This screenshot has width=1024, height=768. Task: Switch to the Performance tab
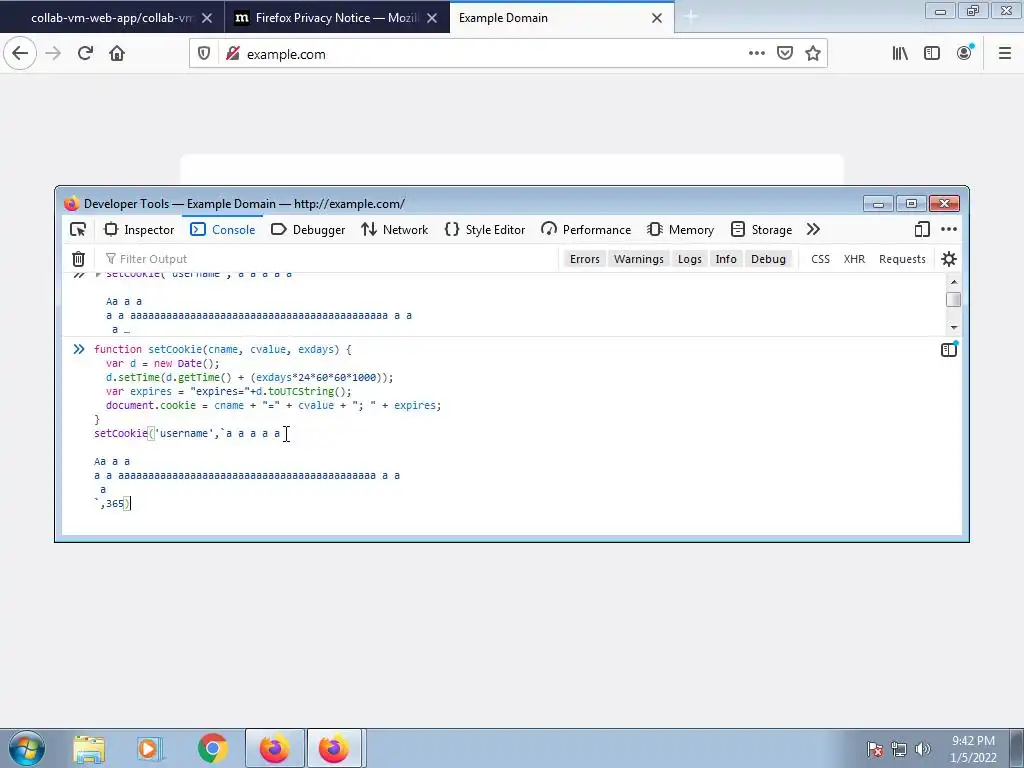[x=586, y=229]
